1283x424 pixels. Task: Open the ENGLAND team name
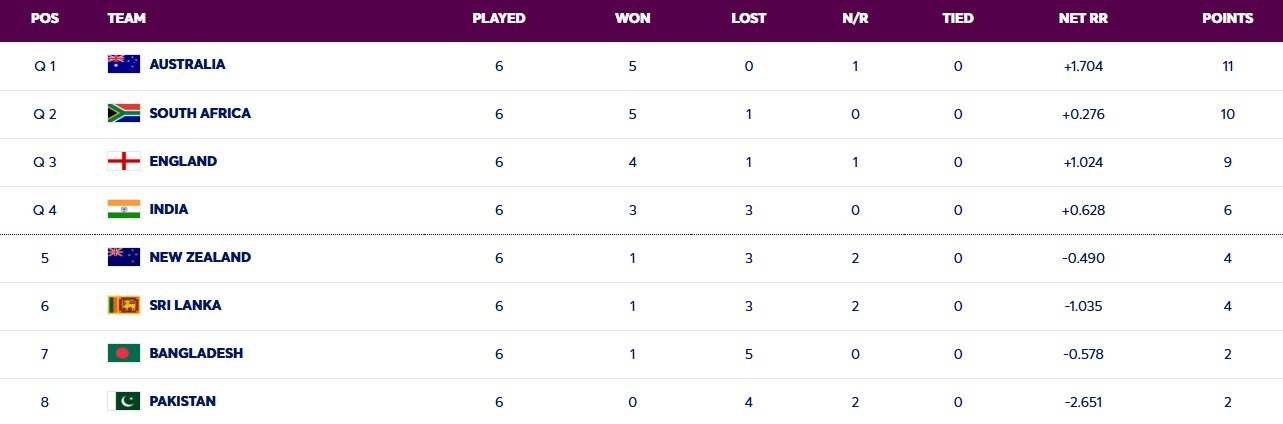(x=183, y=161)
